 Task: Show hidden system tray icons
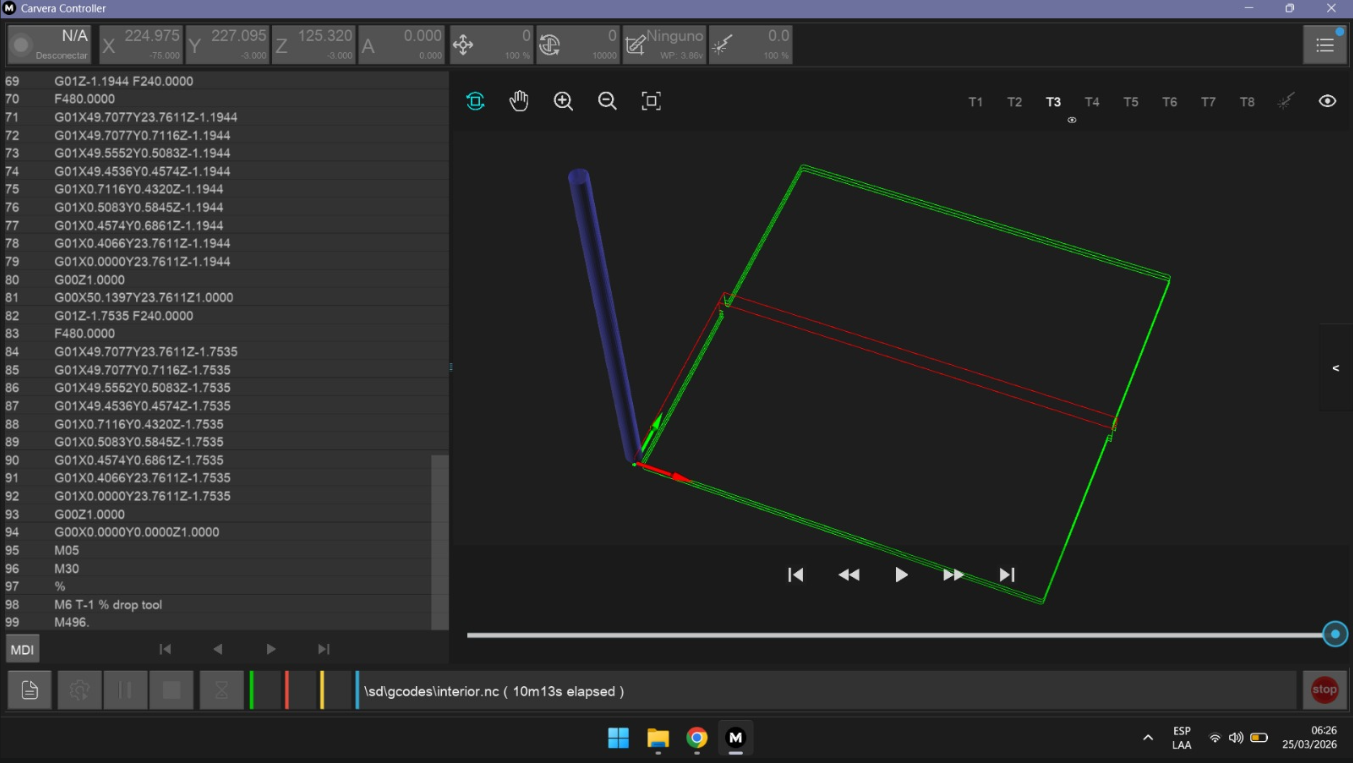click(1148, 738)
